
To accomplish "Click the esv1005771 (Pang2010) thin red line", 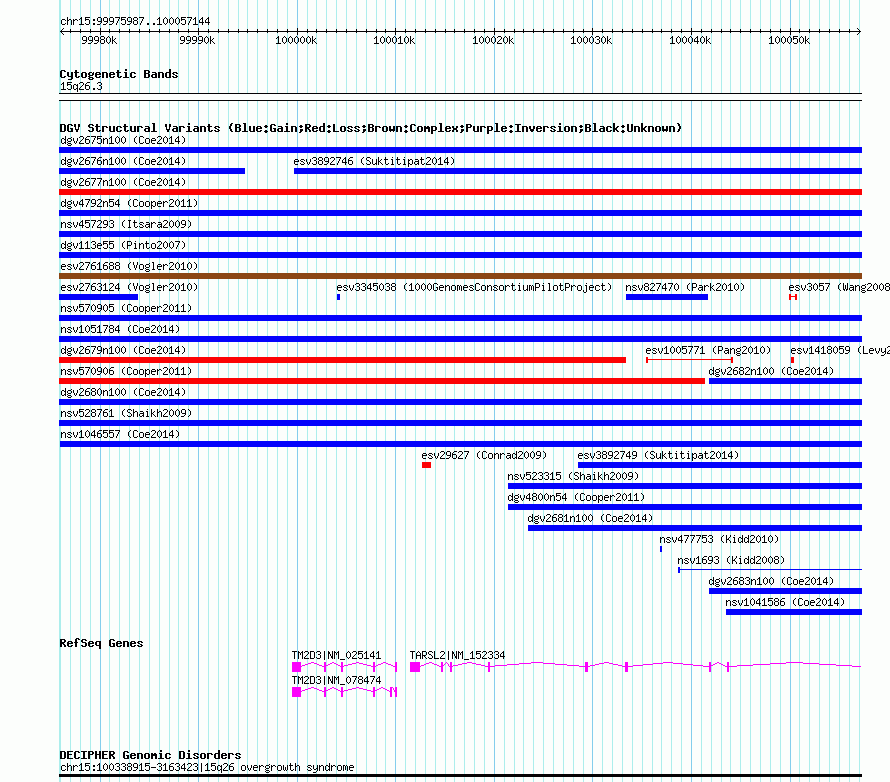I will click(690, 360).
